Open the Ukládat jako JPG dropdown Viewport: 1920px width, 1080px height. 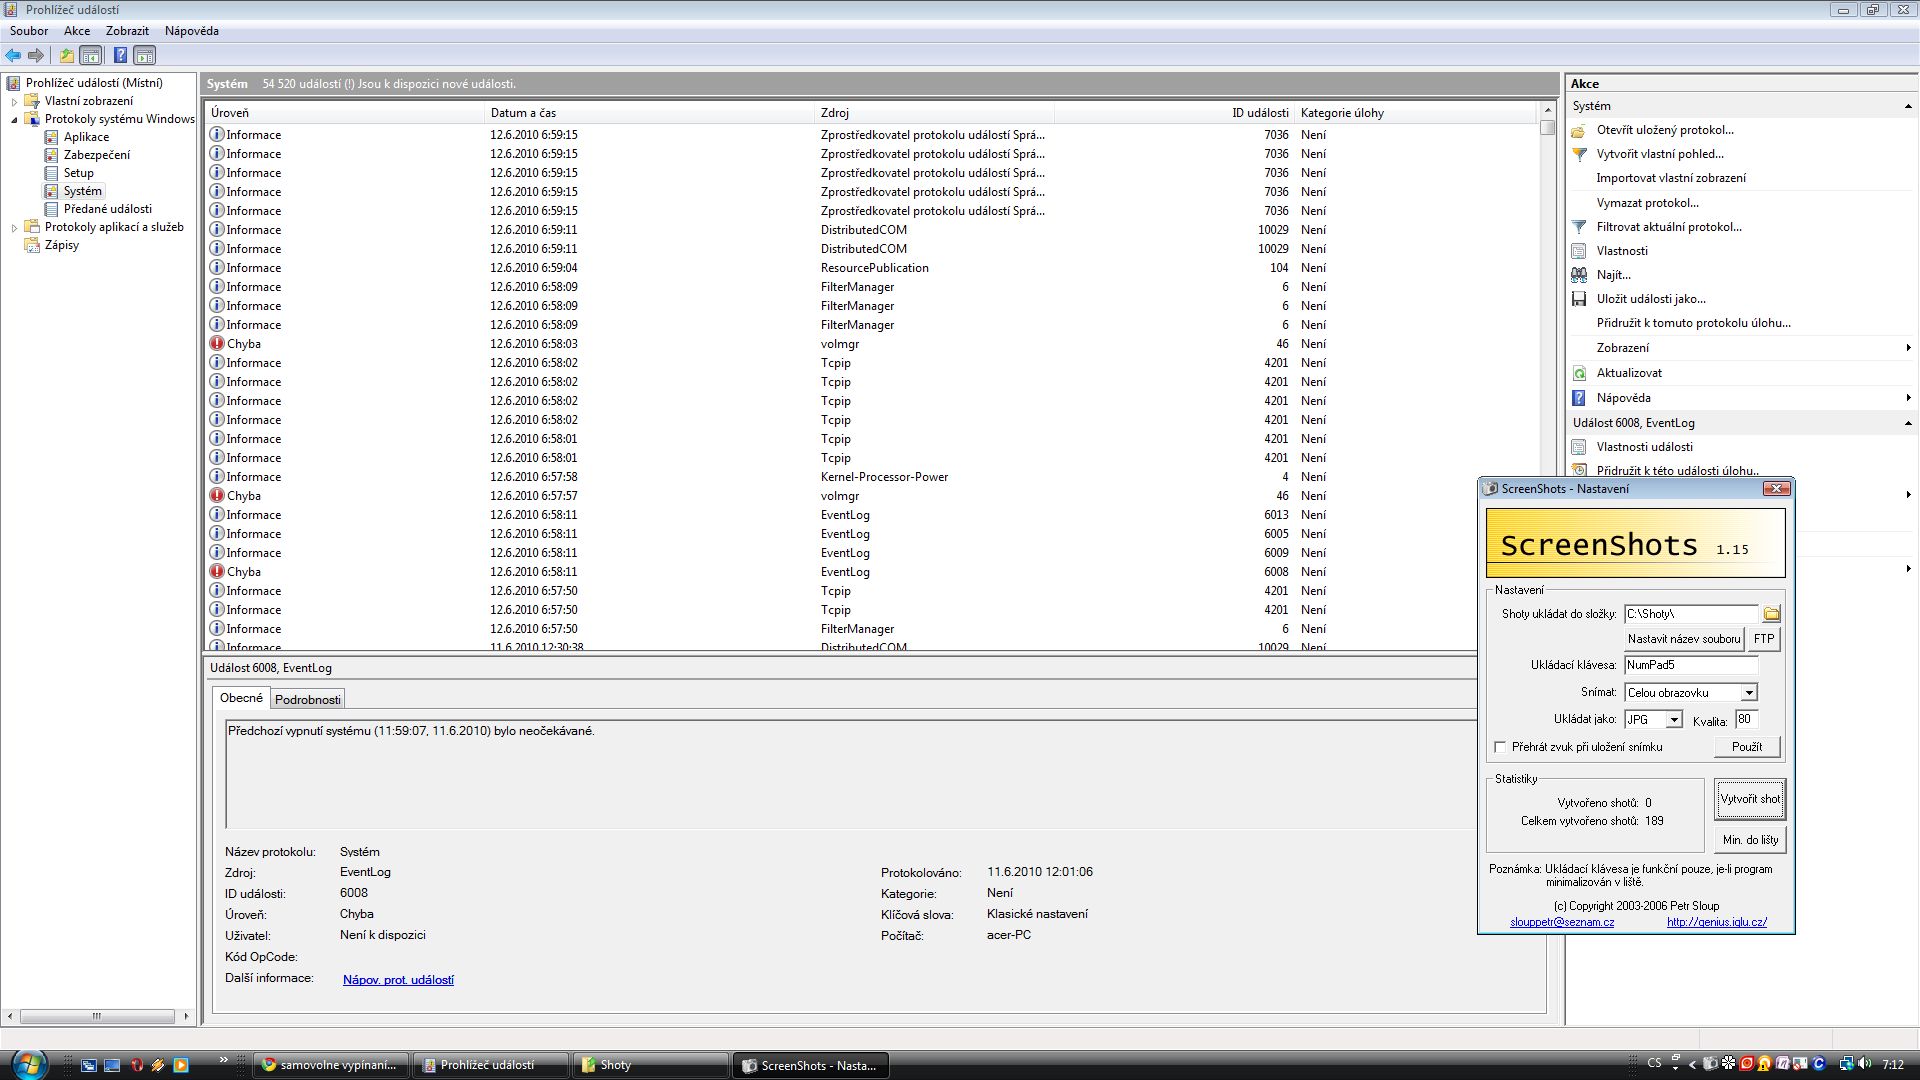tap(1673, 720)
